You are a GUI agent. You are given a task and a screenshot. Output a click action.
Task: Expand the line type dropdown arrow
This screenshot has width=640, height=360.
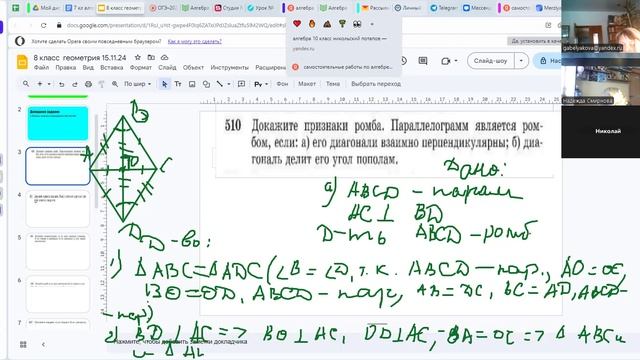pos(229,84)
